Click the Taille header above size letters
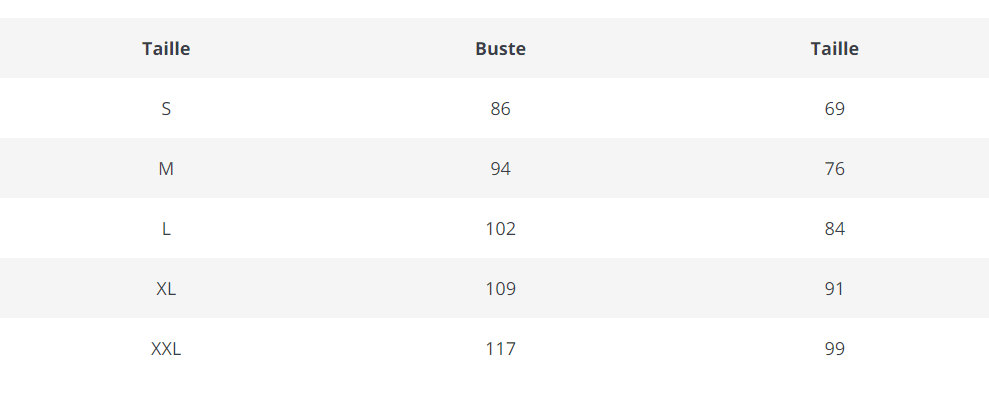 coord(166,49)
